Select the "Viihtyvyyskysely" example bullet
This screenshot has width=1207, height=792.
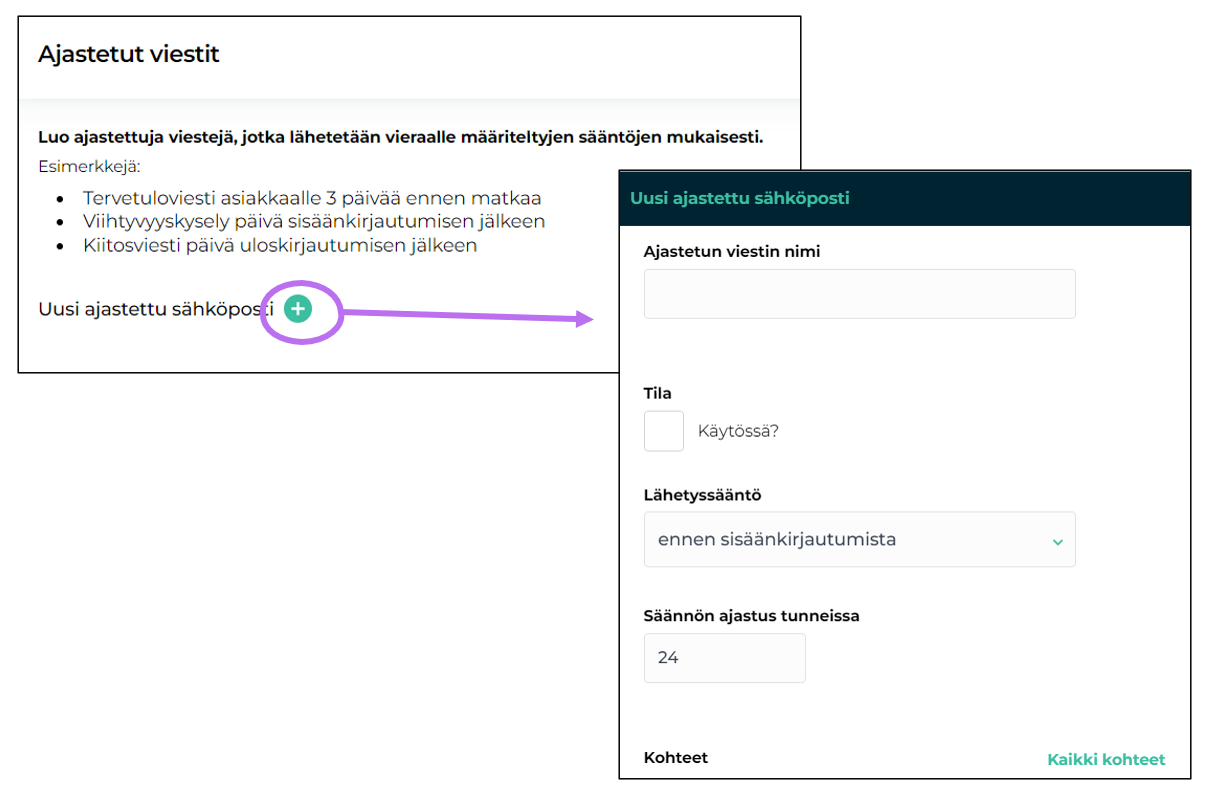[x=314, y=221]
